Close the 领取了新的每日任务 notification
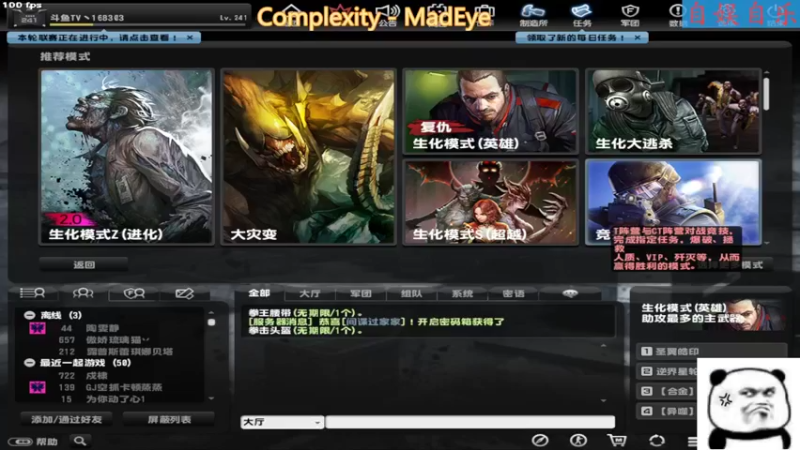The height and width of the screenshot is (450, 800). (637, 38)
